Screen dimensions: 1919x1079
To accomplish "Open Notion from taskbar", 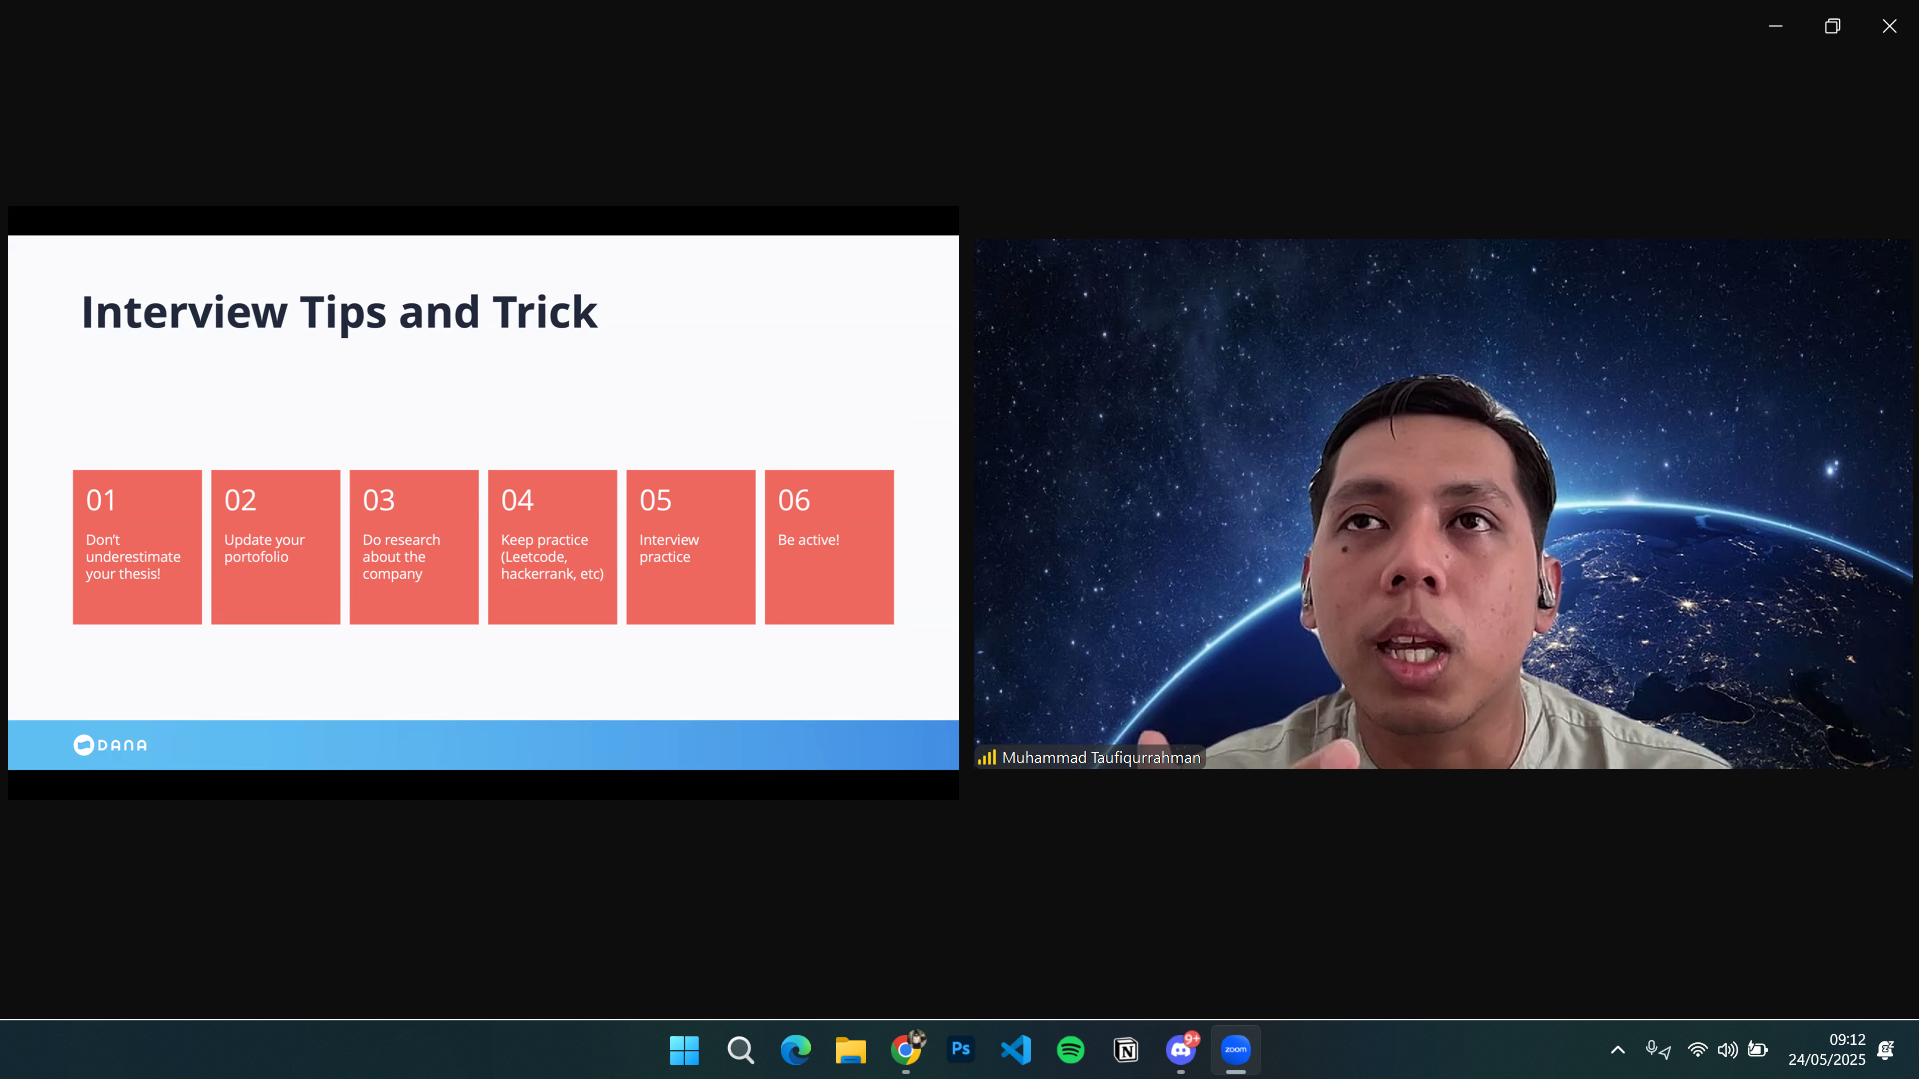I will click(1126, 1050).
